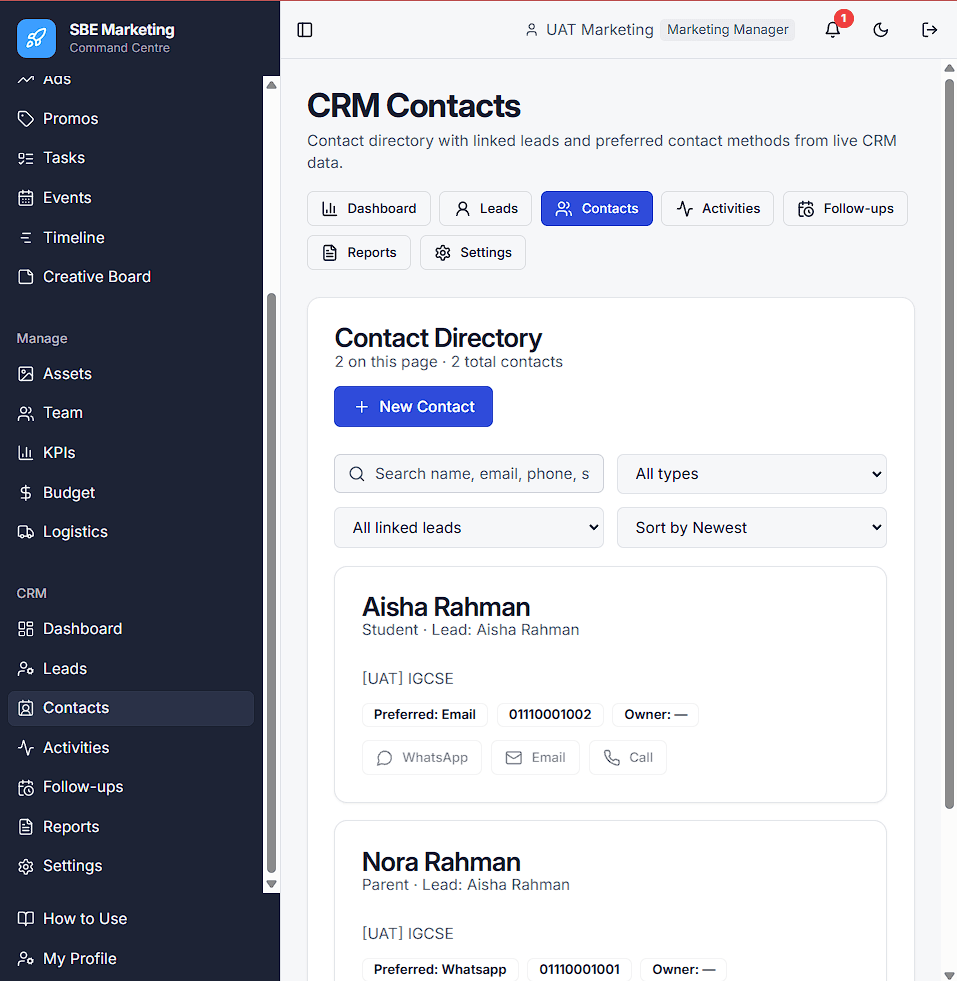Open the All types dropdown
This screenshot has width=957, height=981.
click(x=752, y=474)
